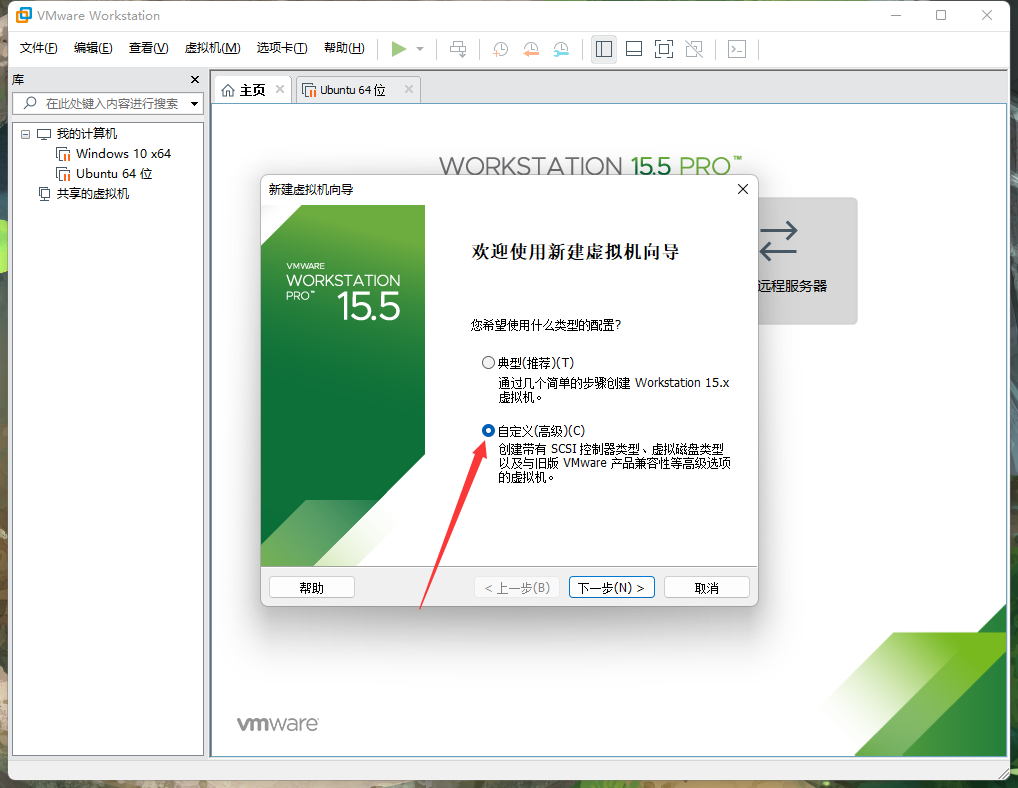Click the Unity mode toolbar icon
This screenshot has width=1018, height=788.
(x=694, y=49)
